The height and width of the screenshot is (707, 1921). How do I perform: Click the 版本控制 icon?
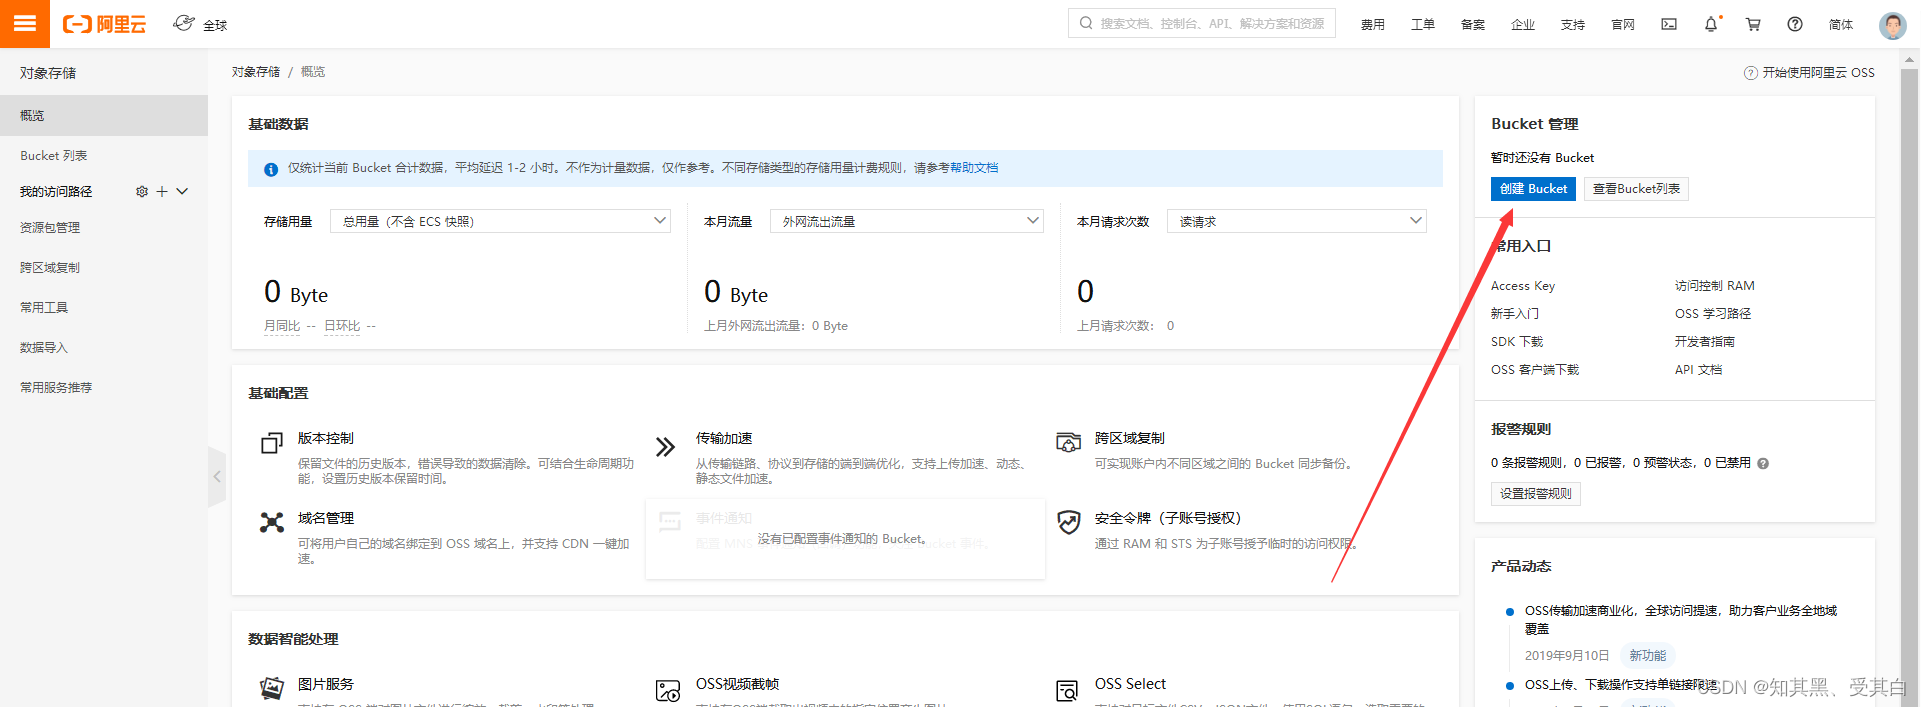[272, 443]
